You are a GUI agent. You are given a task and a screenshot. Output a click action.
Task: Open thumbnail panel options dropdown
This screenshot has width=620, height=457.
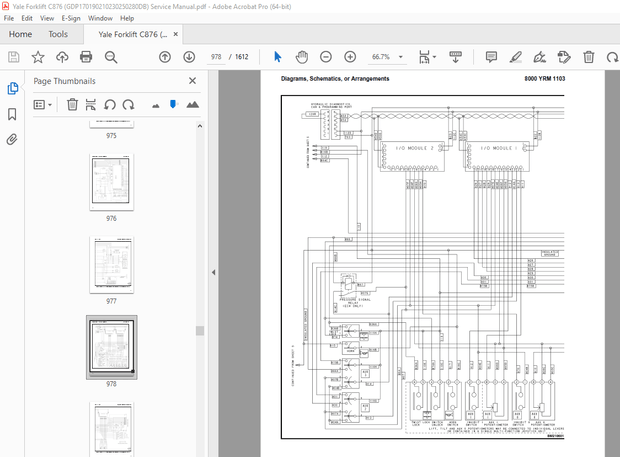pos(43,105)
